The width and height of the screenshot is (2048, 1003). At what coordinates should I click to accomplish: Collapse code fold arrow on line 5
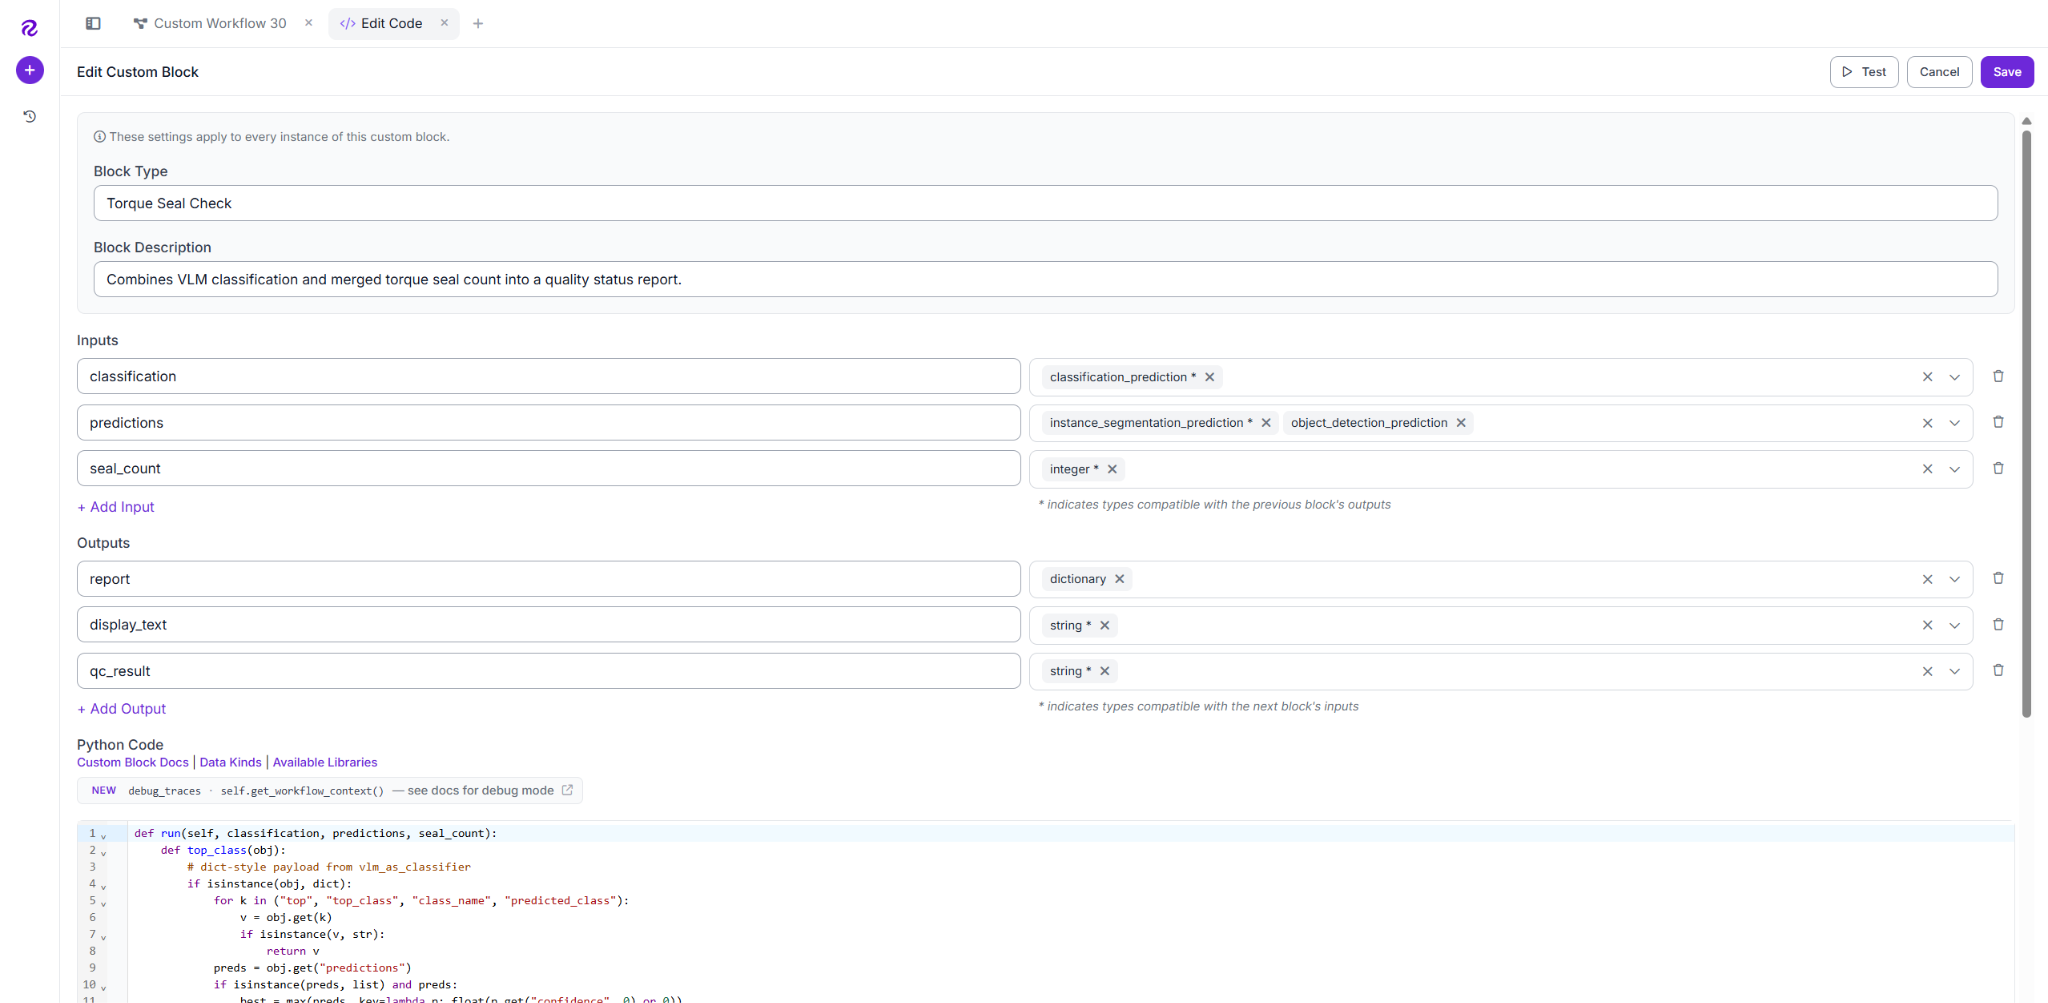click(x=103, y=902)
